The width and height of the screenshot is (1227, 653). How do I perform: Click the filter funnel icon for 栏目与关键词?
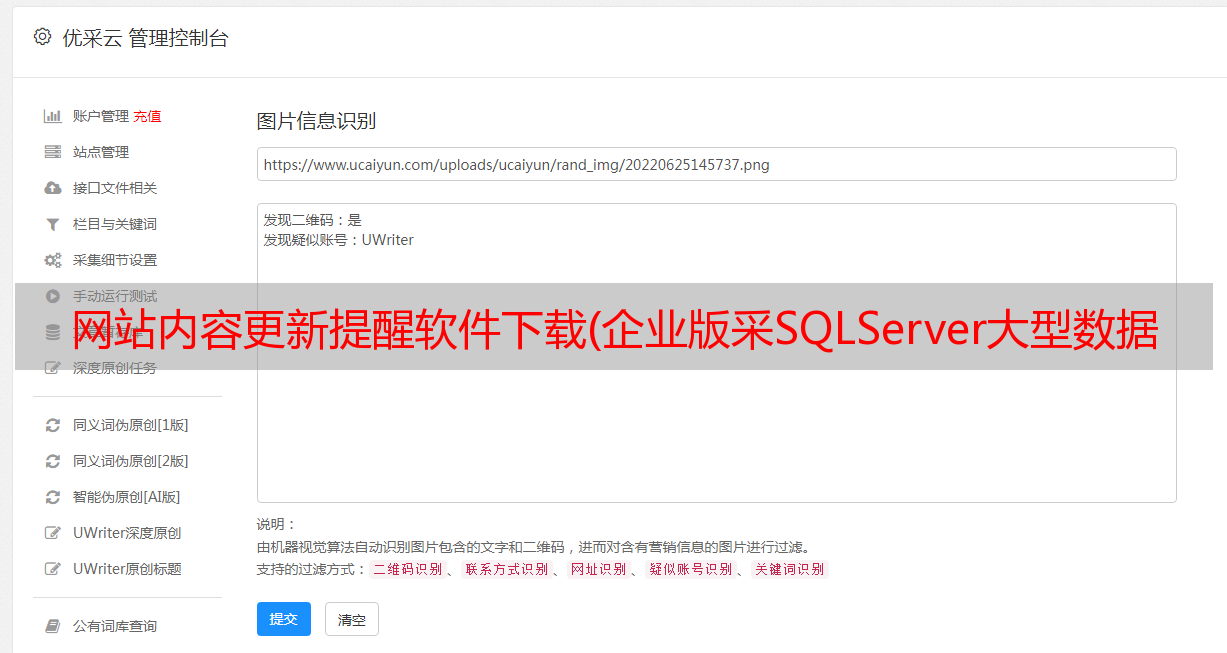(53, 224)
